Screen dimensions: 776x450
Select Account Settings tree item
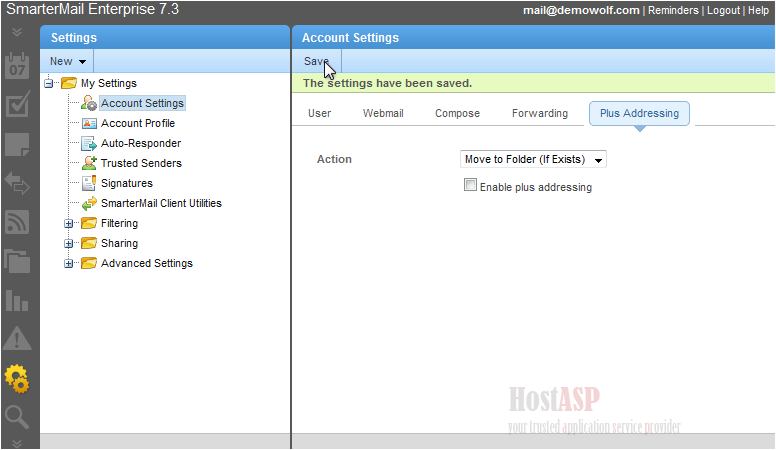point(143,103)
